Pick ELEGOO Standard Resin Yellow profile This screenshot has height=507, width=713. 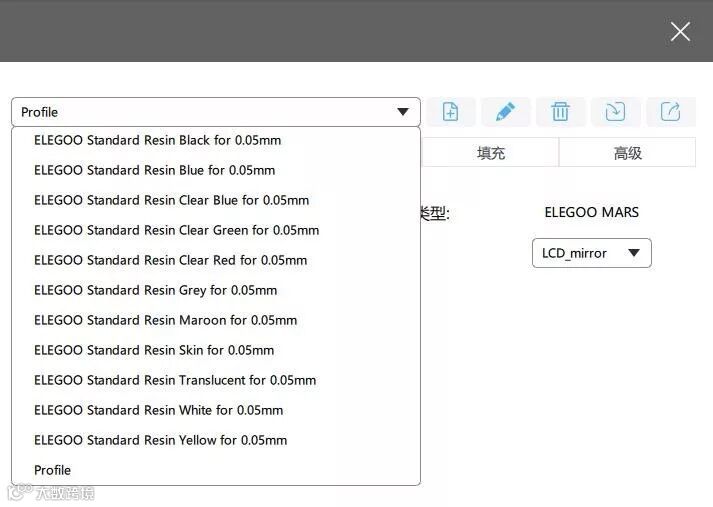(216, 440)
